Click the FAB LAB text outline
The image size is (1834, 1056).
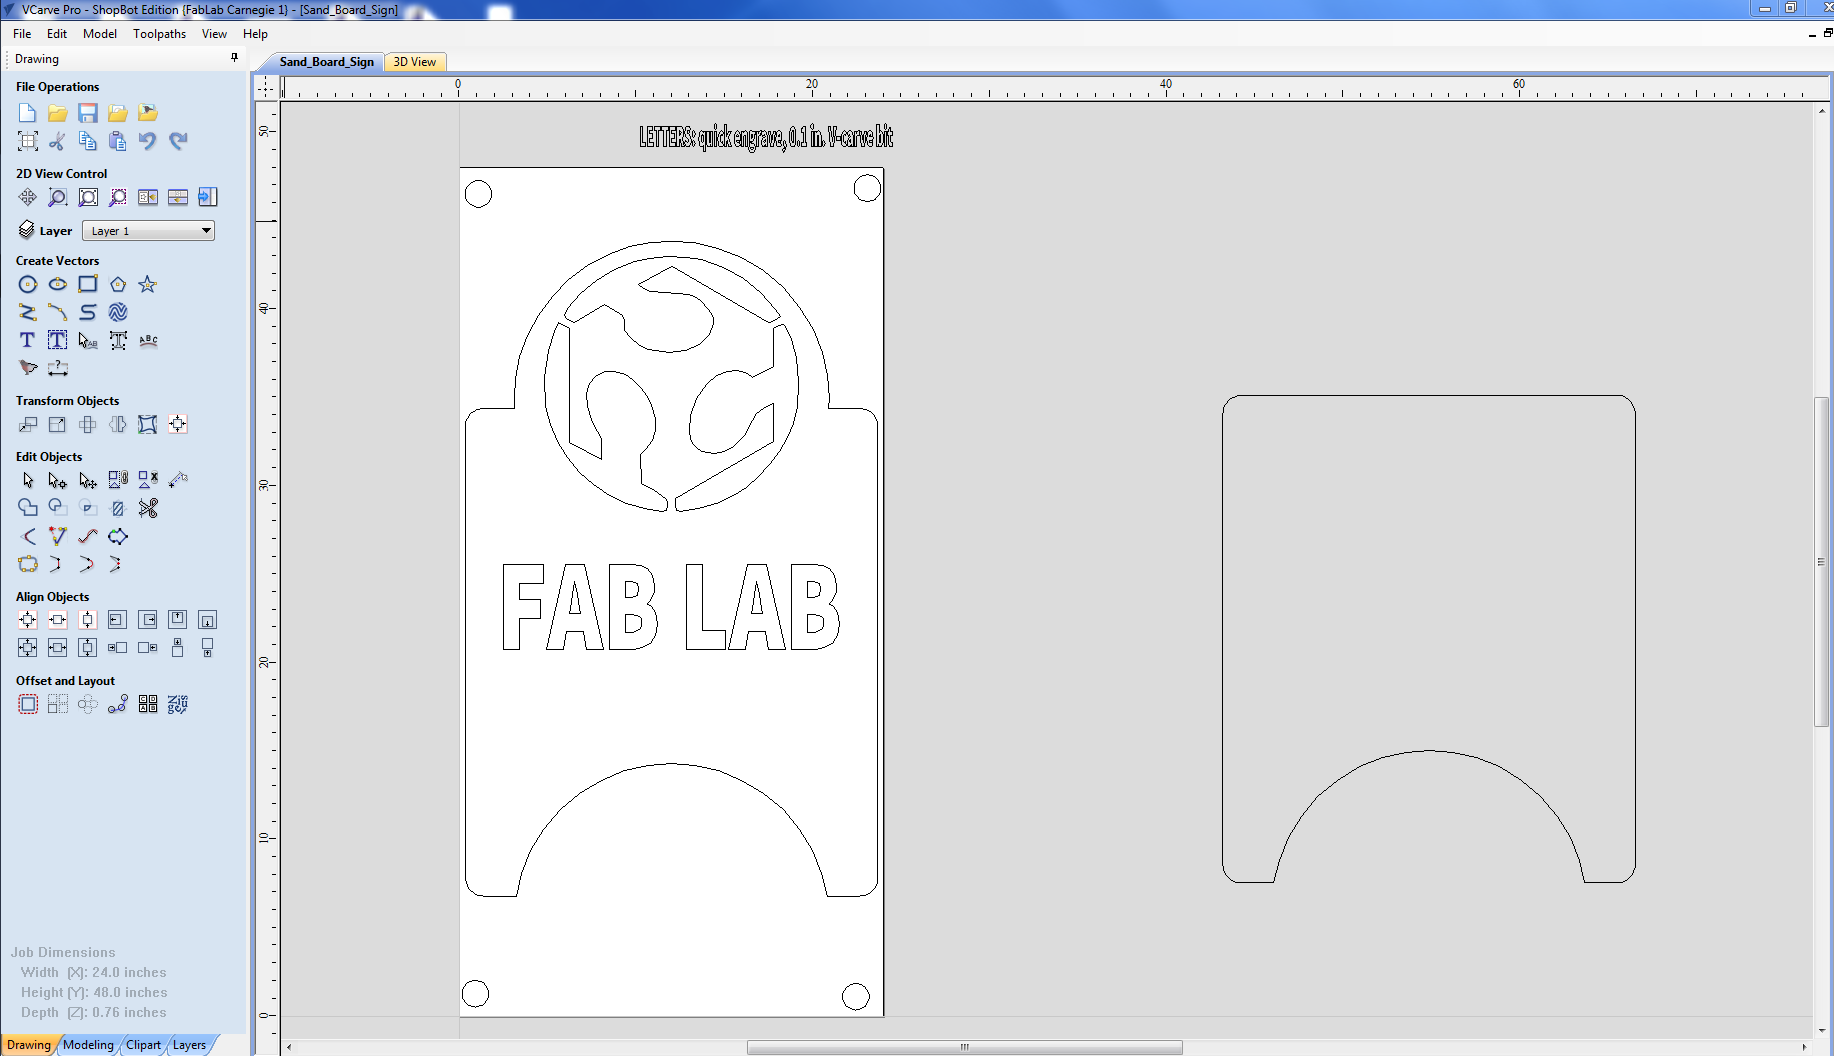(670, 607)
